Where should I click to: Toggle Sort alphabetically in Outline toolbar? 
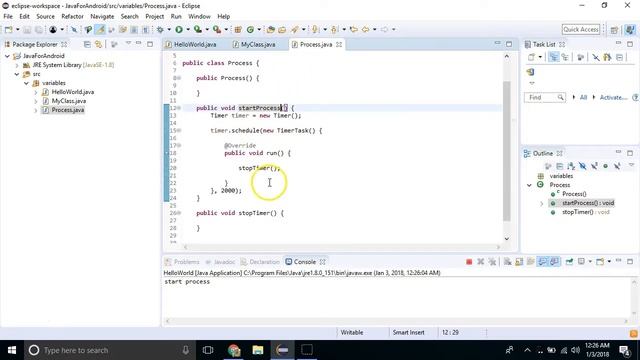click(x=571, y=166)
